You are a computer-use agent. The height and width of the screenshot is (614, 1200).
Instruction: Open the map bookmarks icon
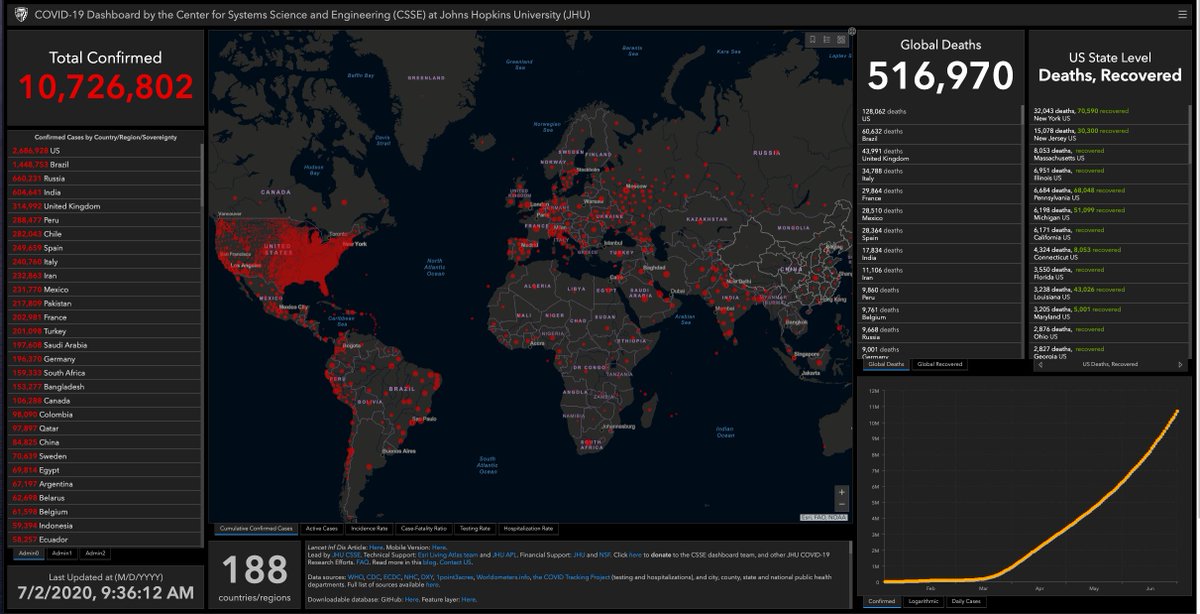point(813,41)
